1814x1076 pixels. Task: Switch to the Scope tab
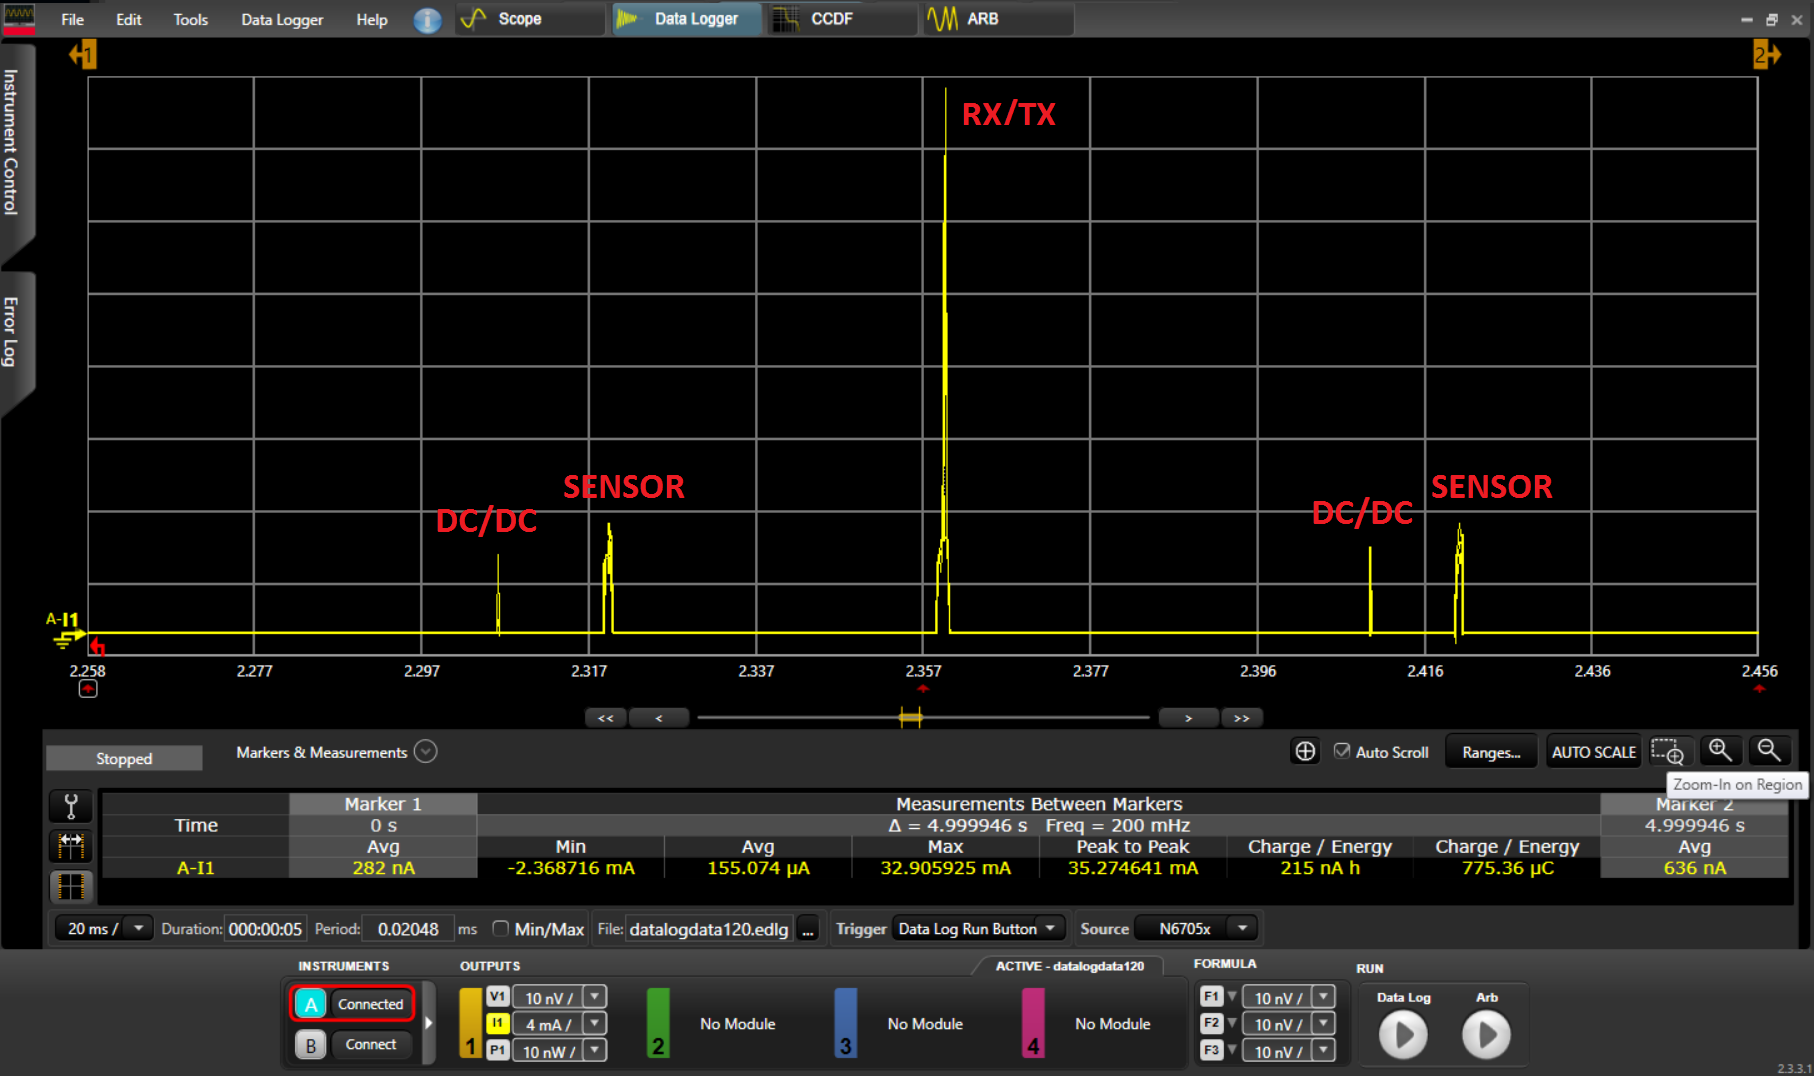(x=531, y=19)
